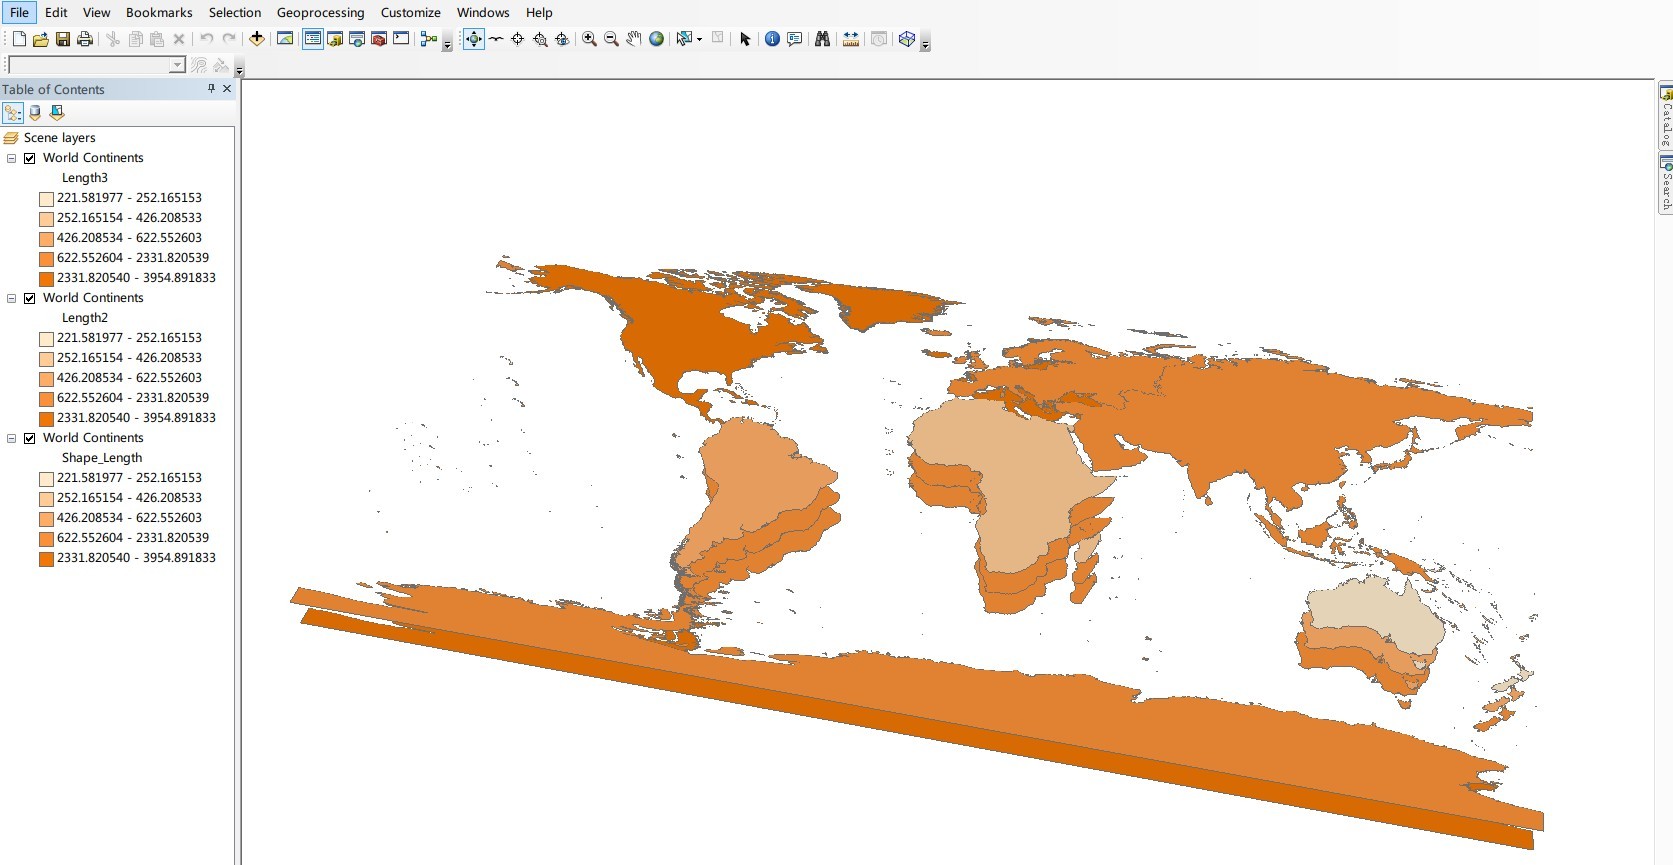The width and height of the screenshot is (1673, 865).
Task: Pick the Select Graphics arrow tool
Action: tap(745, 39)
